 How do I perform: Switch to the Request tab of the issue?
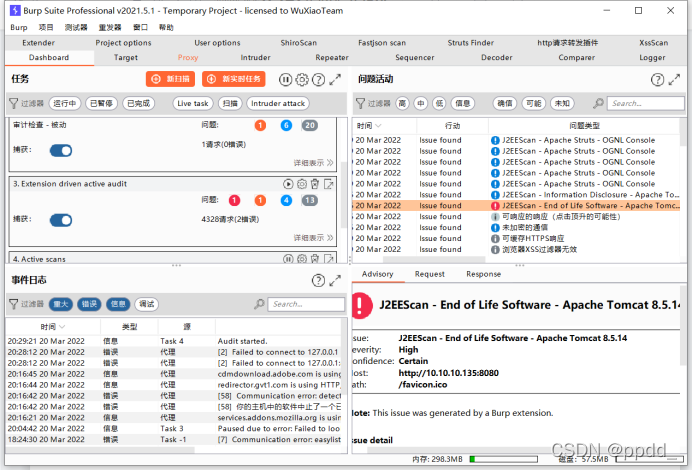click(429, 274)
